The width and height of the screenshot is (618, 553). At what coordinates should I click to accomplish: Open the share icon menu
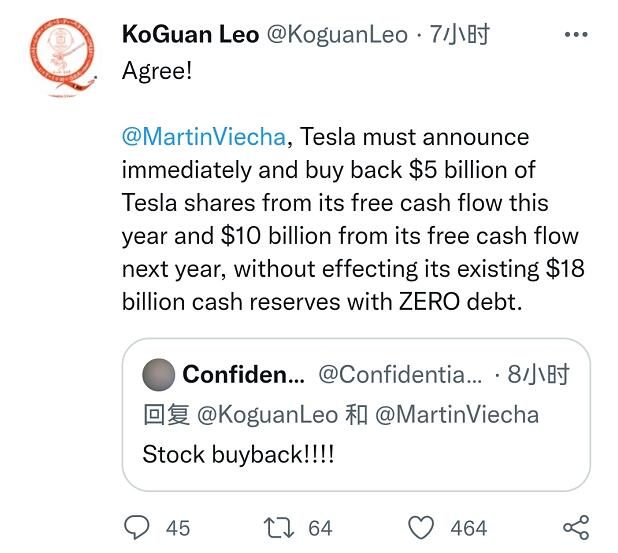coord(575,527)
